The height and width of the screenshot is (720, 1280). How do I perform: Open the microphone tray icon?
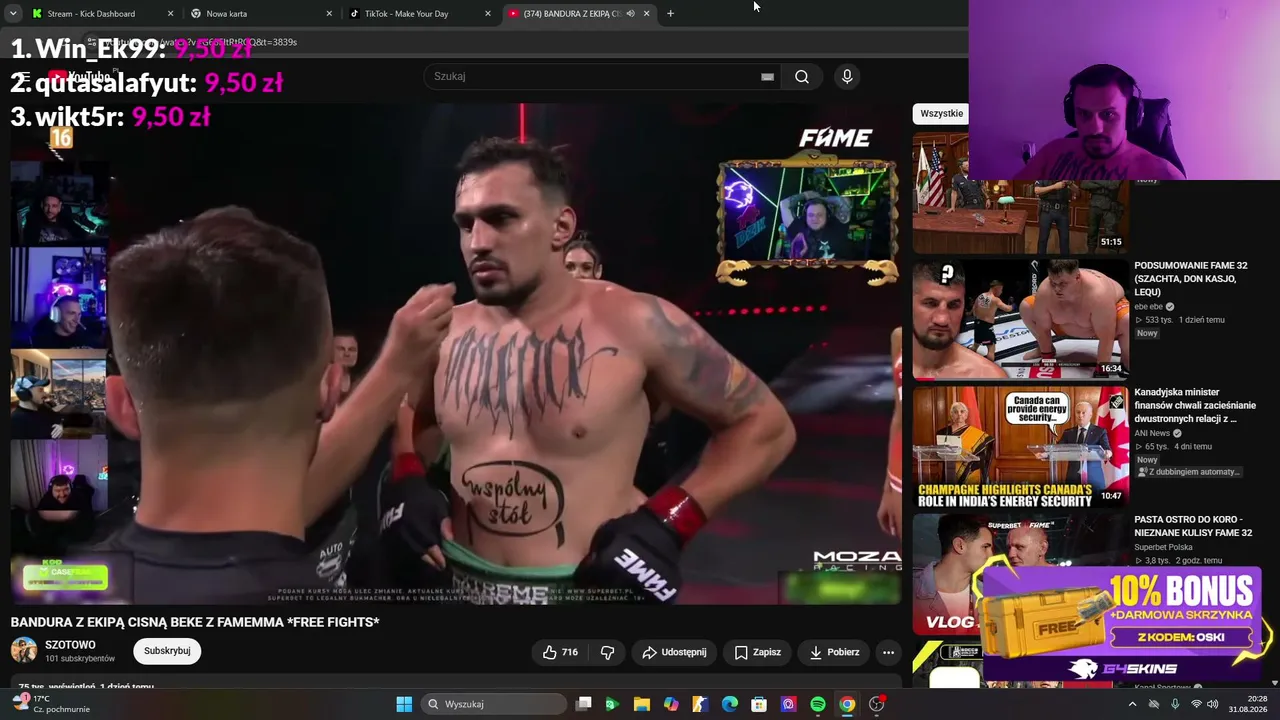[1174, 704]
